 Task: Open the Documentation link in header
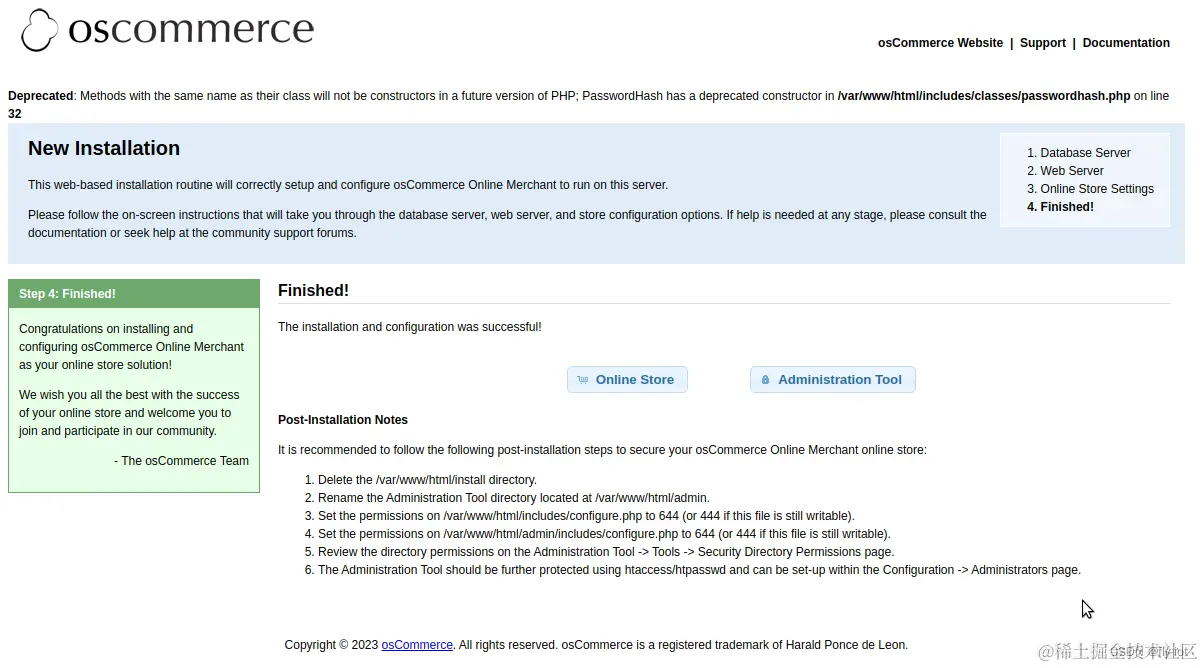(x=1126, y=43)
